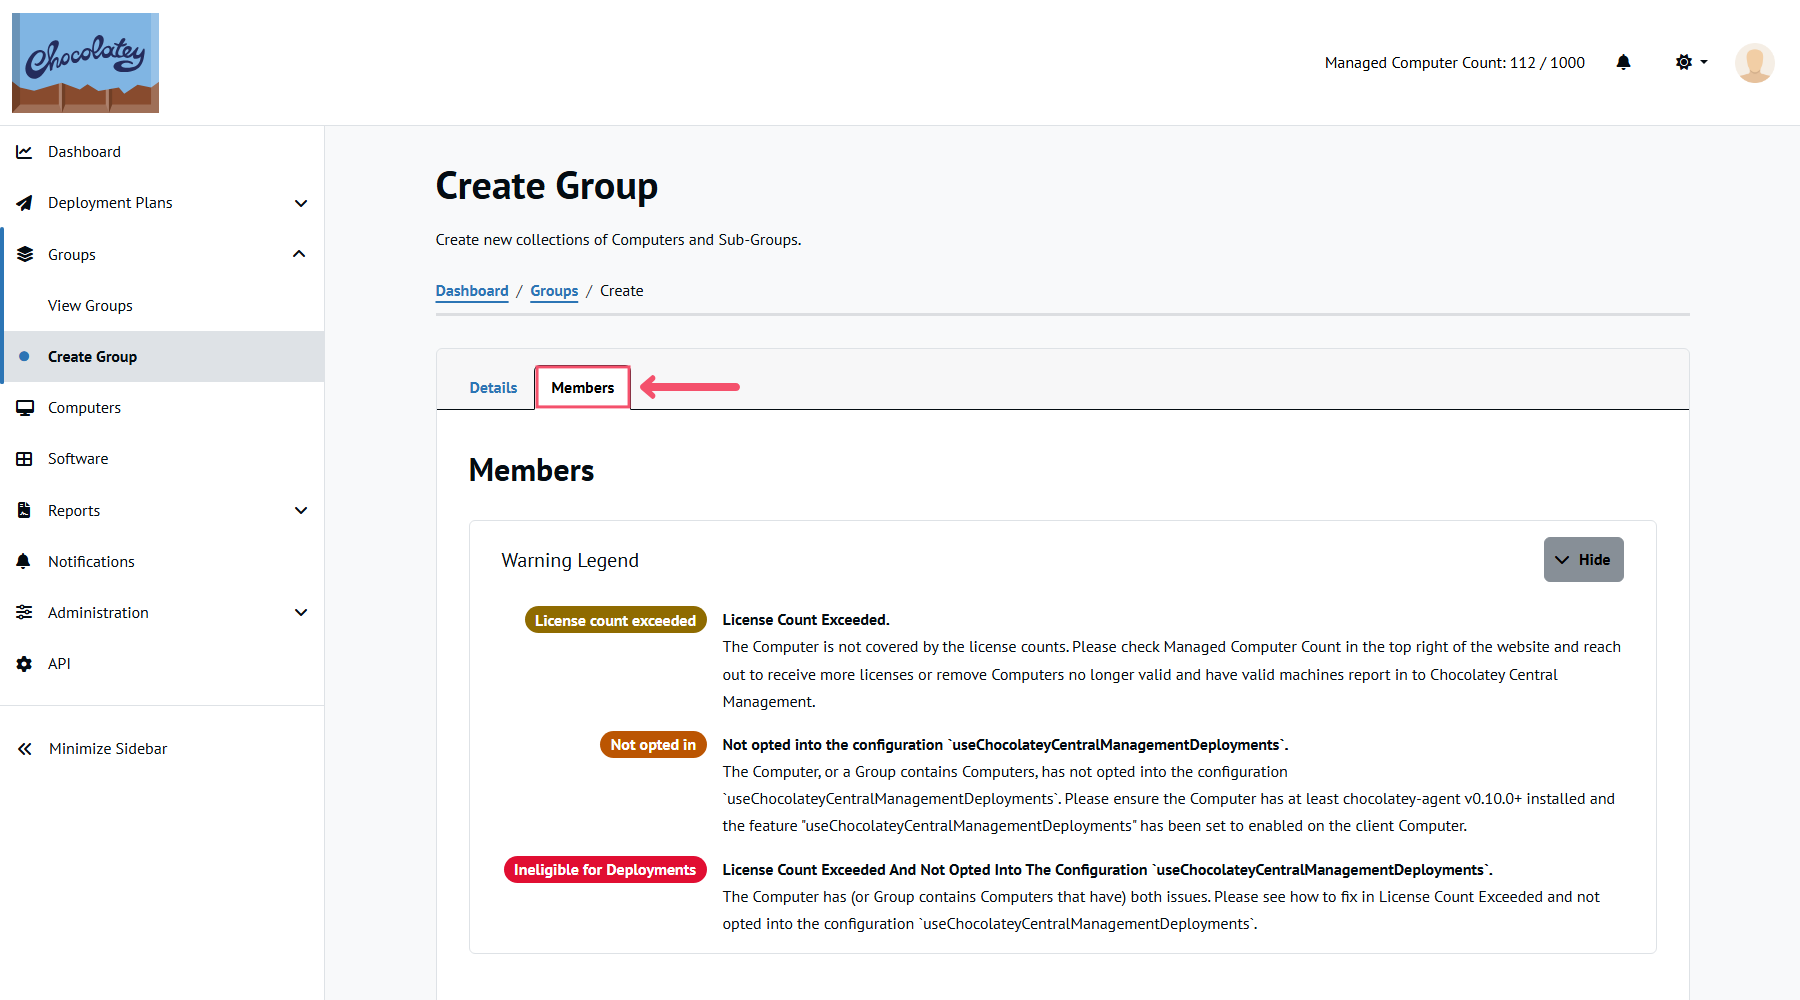Click the Ineligible for Deployments badge
This screenshot has width=1800, height=1000.
click(x=605, y=870)
